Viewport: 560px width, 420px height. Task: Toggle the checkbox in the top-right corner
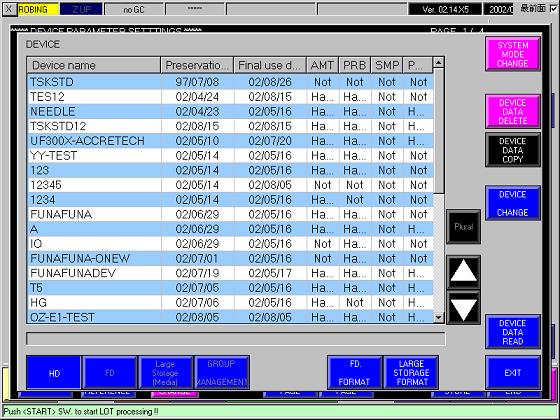coord(554,8)
